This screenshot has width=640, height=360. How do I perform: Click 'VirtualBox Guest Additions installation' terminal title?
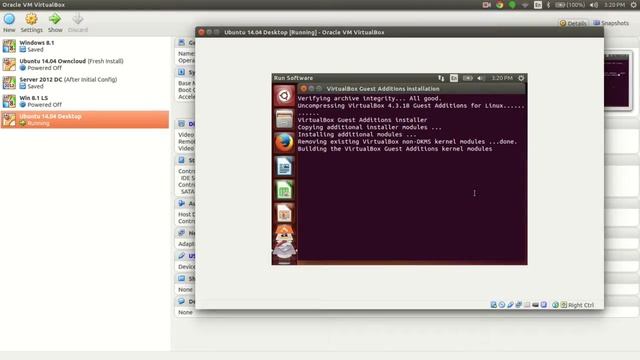click(x=383, y=89)
